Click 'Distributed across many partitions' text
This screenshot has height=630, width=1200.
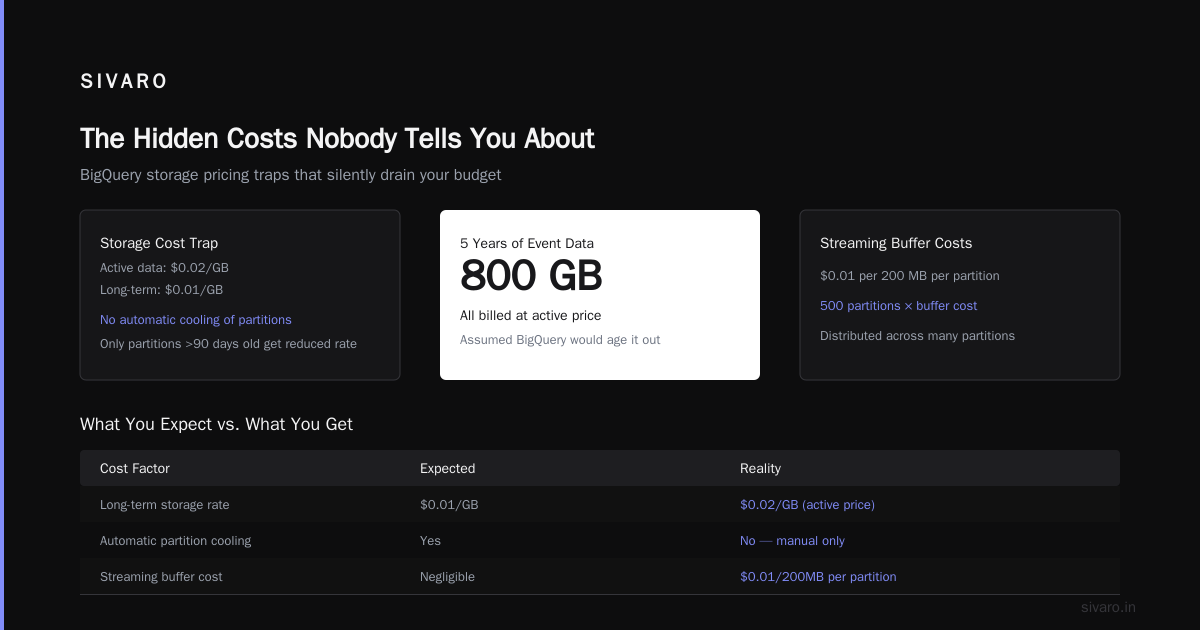pos(917,336)
